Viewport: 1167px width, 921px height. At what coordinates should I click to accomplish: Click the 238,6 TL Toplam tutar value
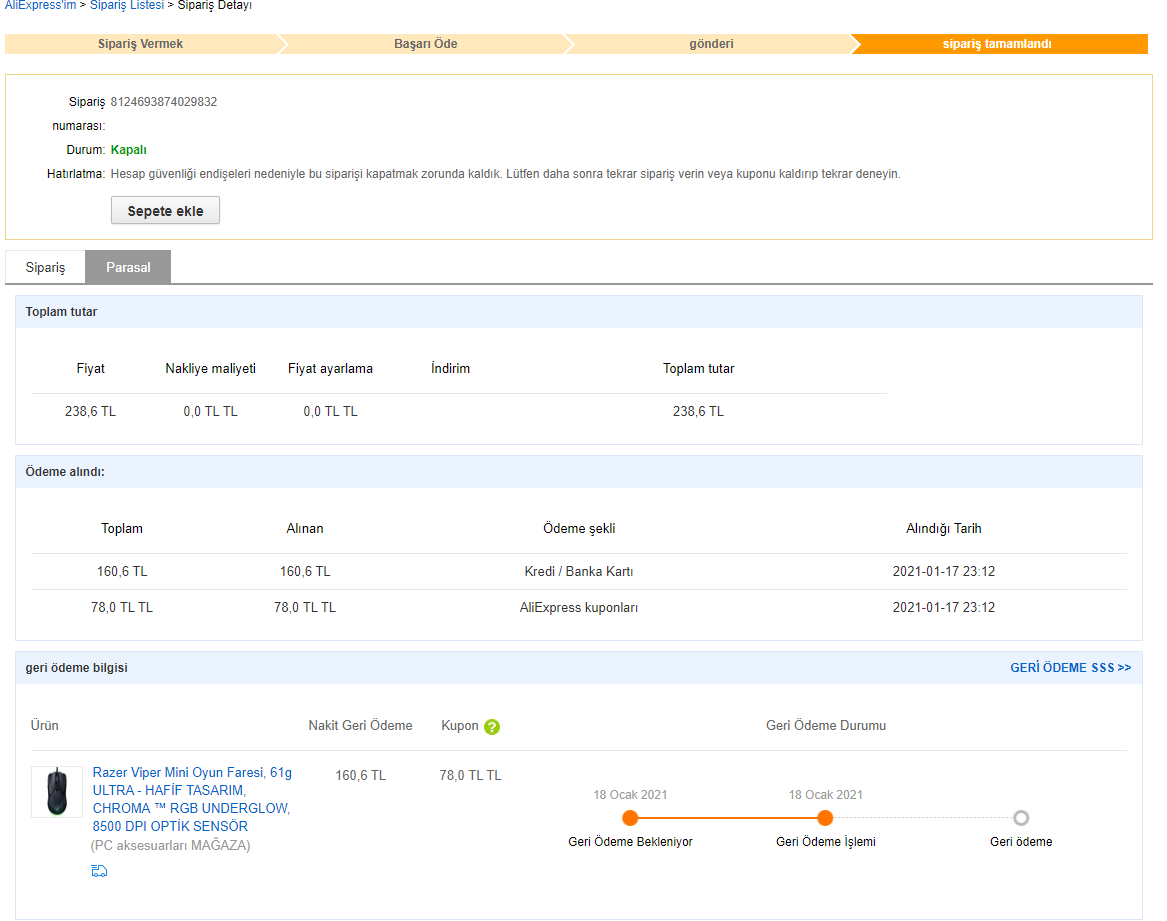coord(698,411)
